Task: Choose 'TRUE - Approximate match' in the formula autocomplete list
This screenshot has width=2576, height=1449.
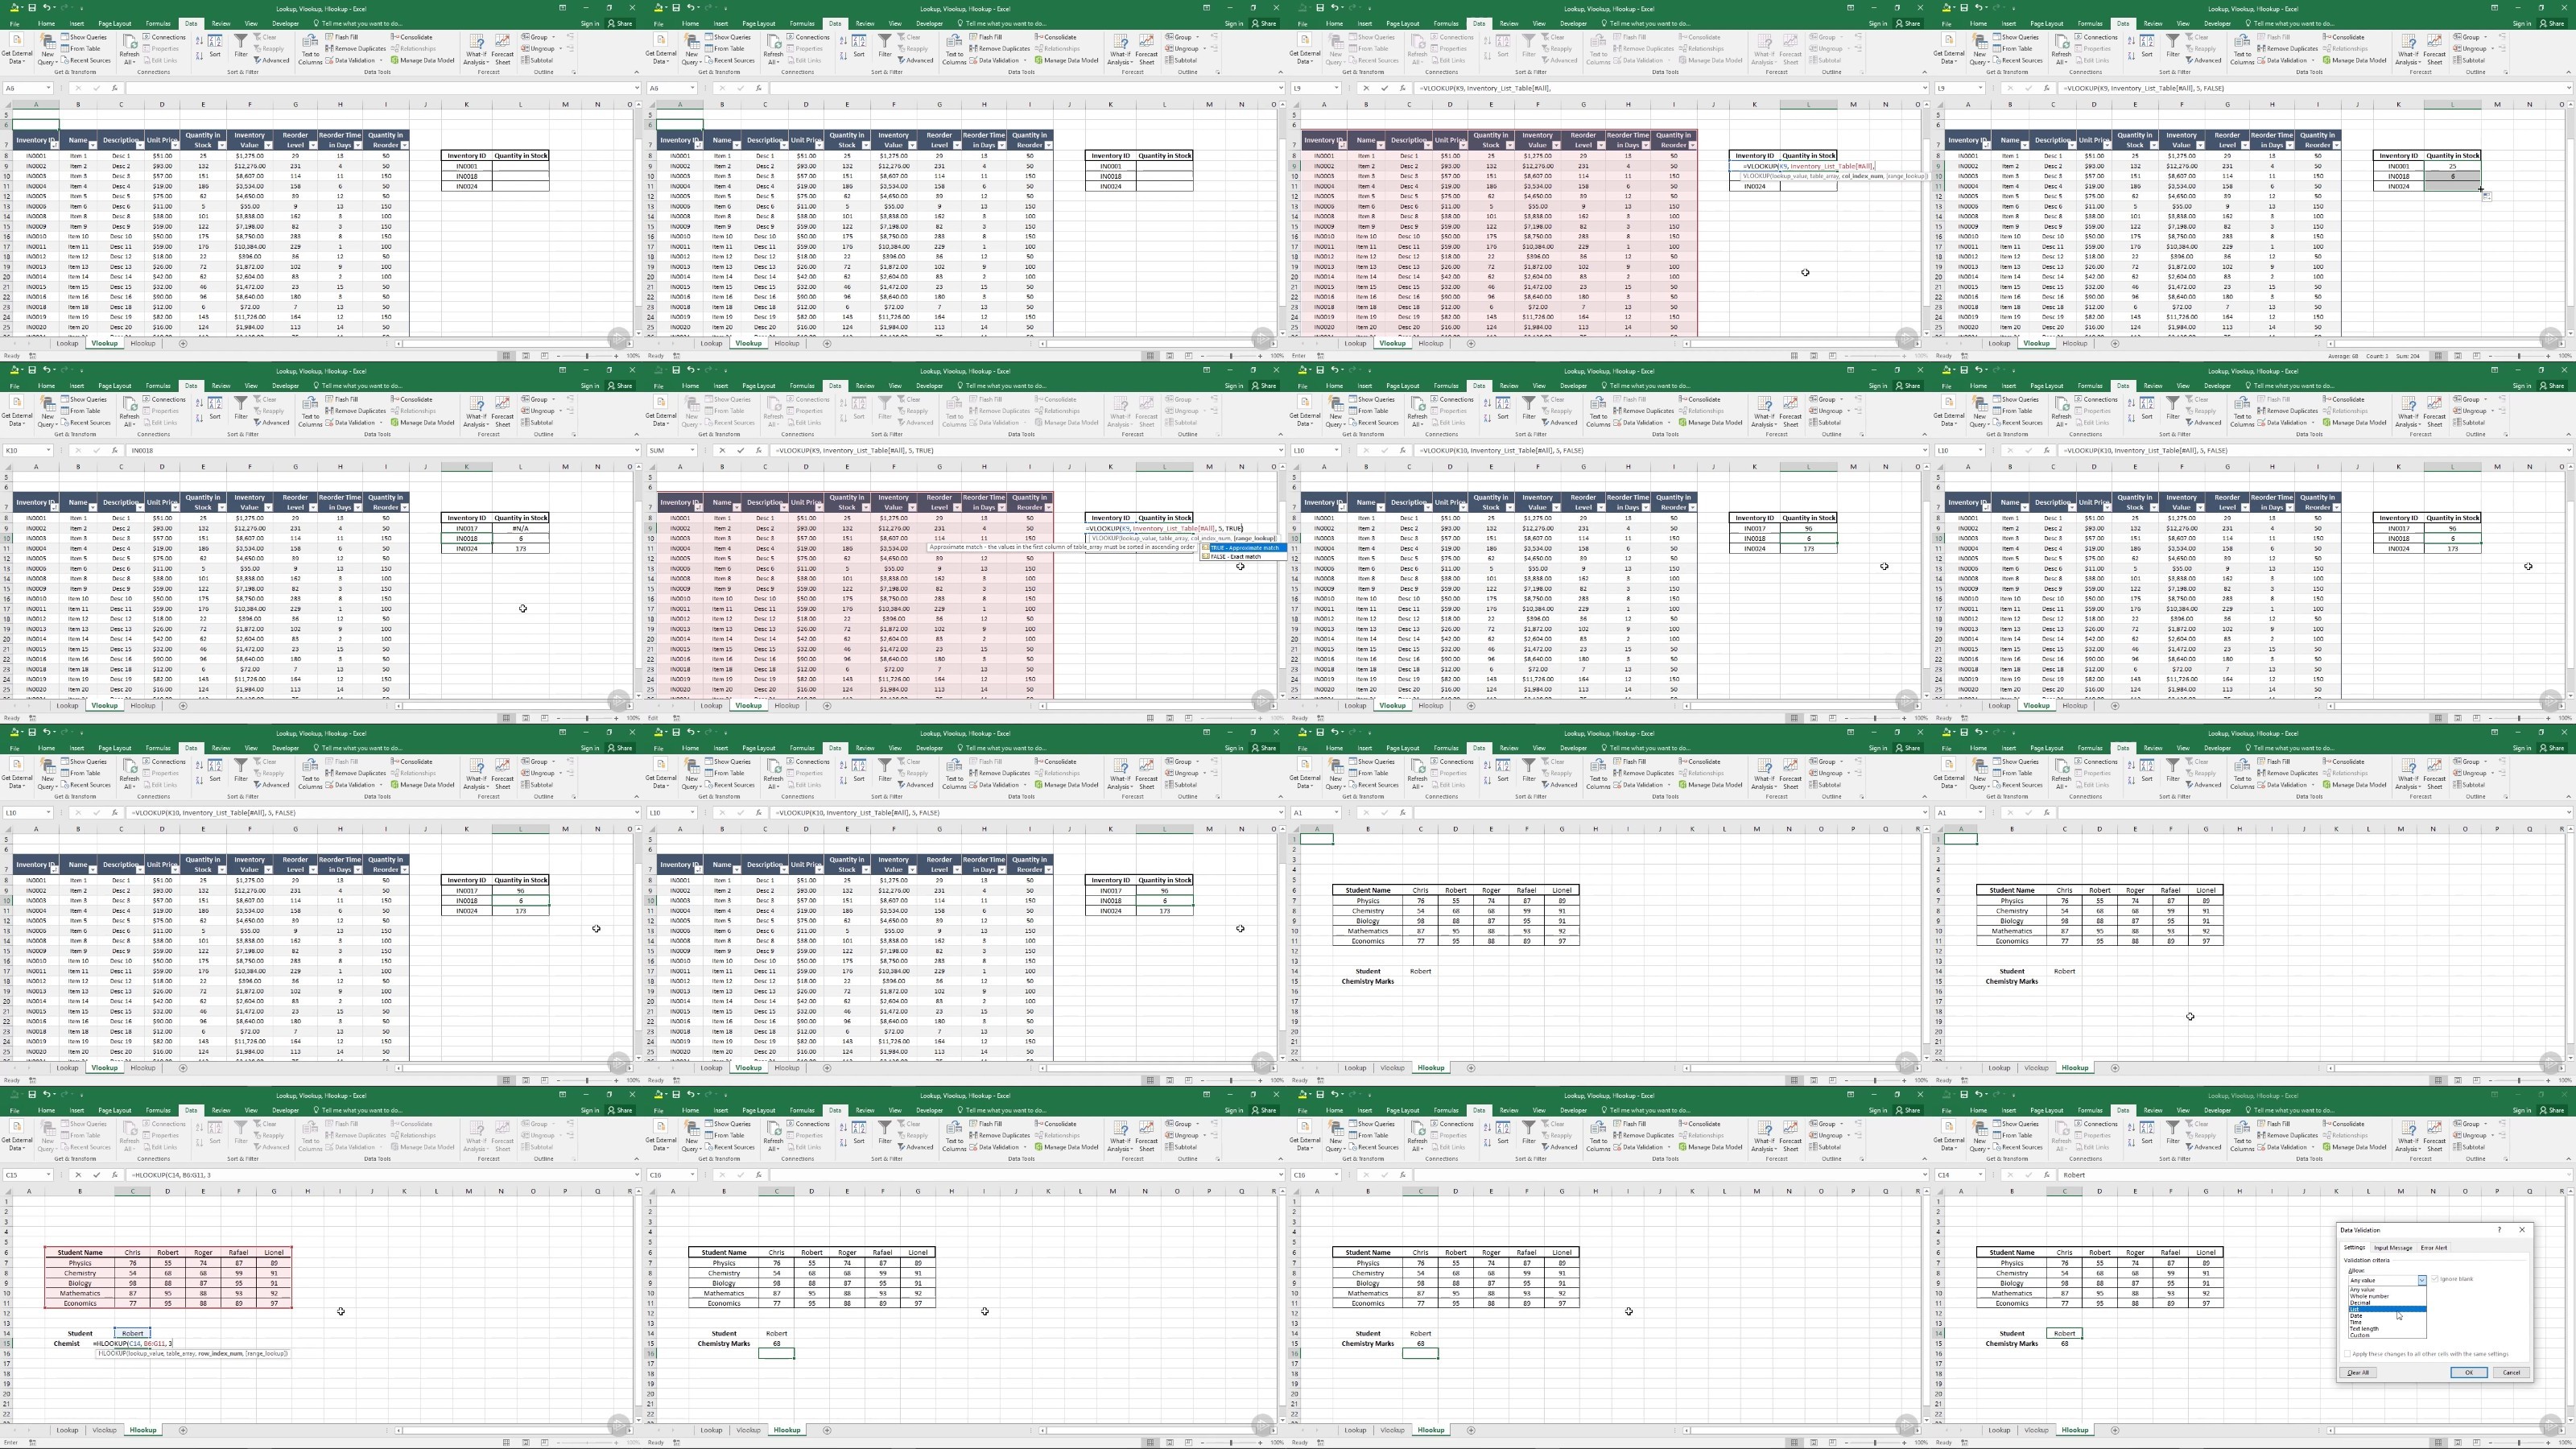Action: (1245, 548)
